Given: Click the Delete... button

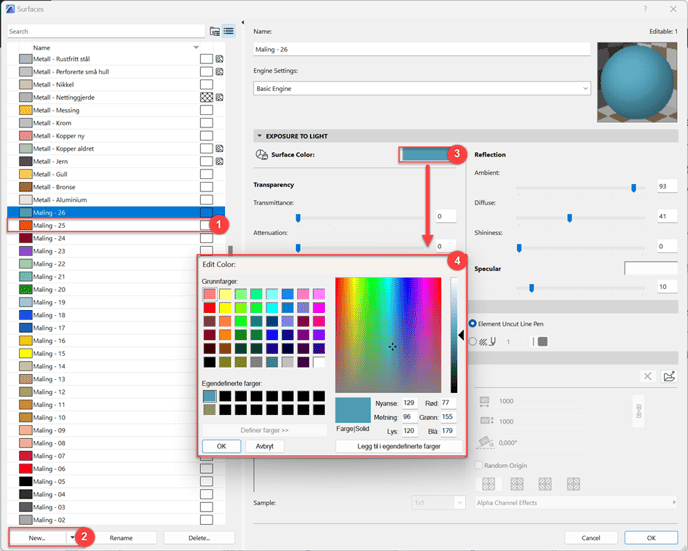Looking at the screenshot, I should (x=199, y=538).
